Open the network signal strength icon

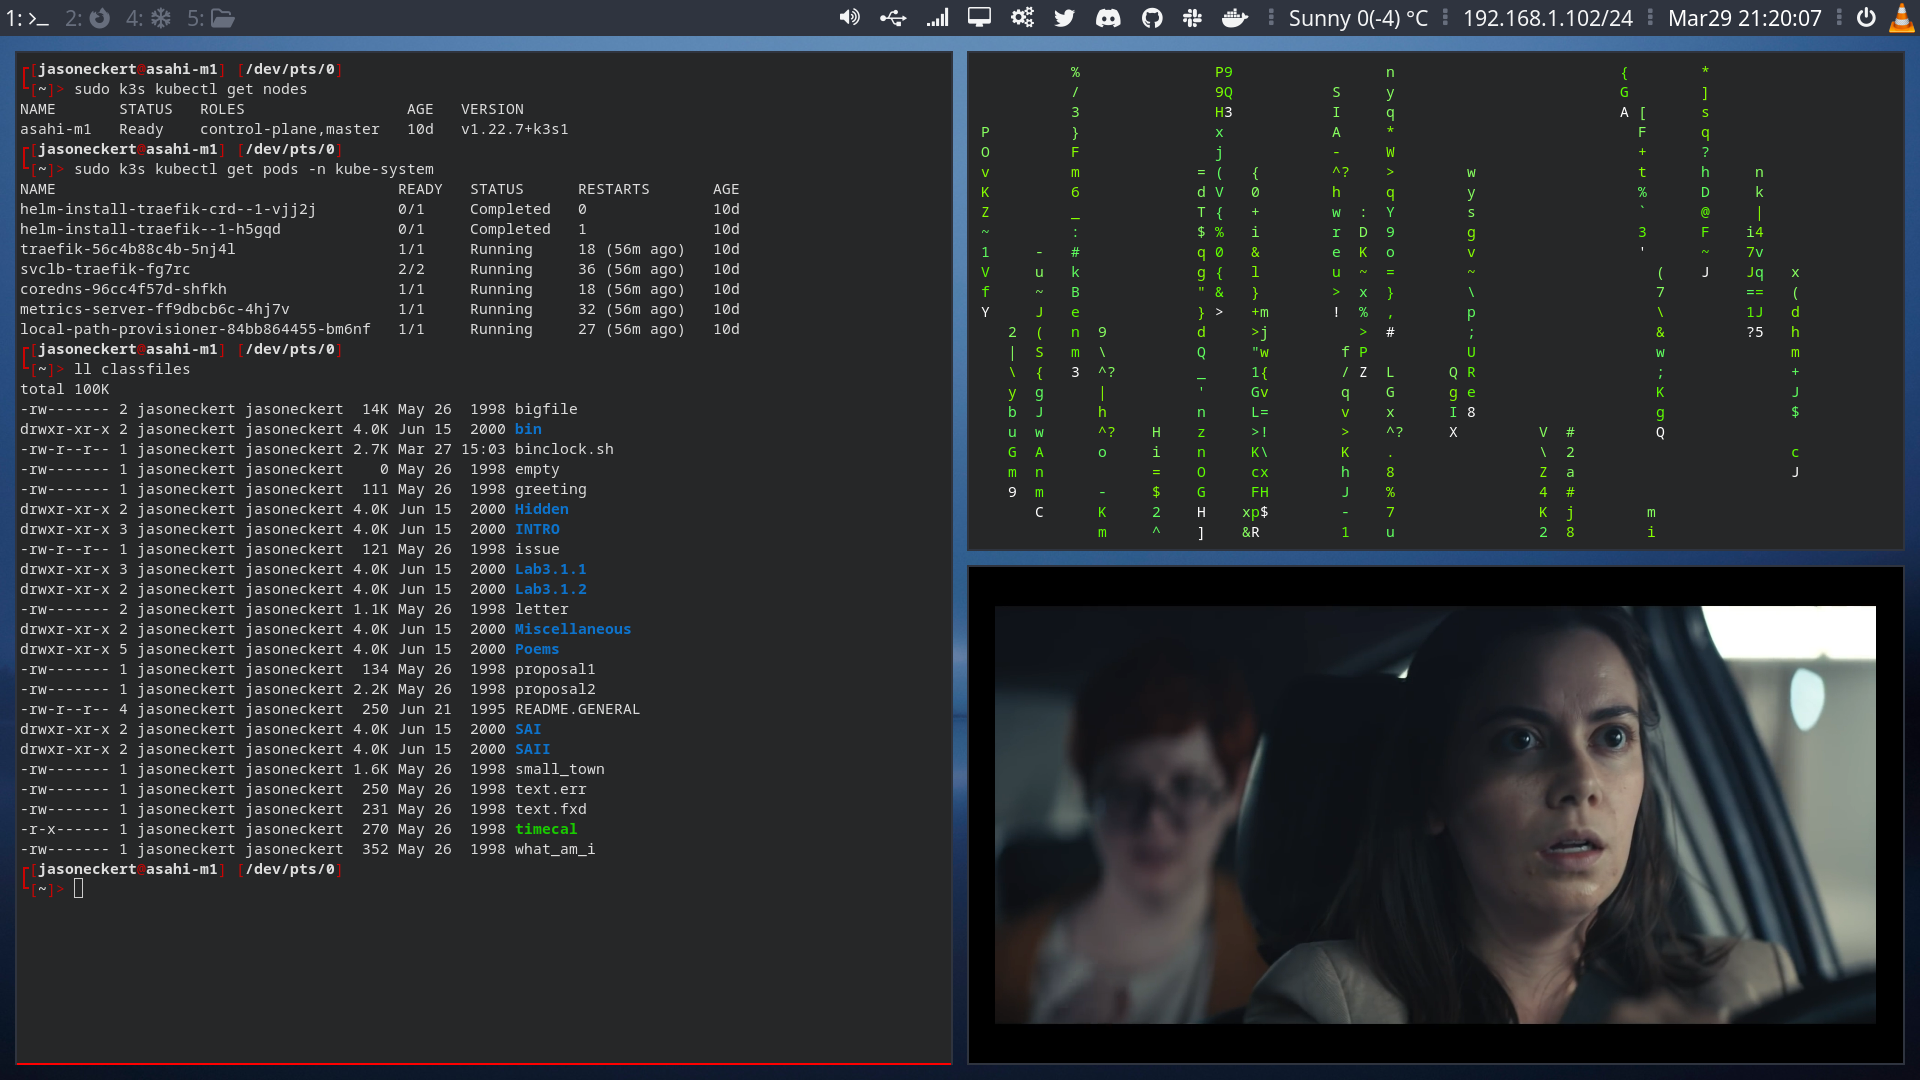tap(937, 18)
